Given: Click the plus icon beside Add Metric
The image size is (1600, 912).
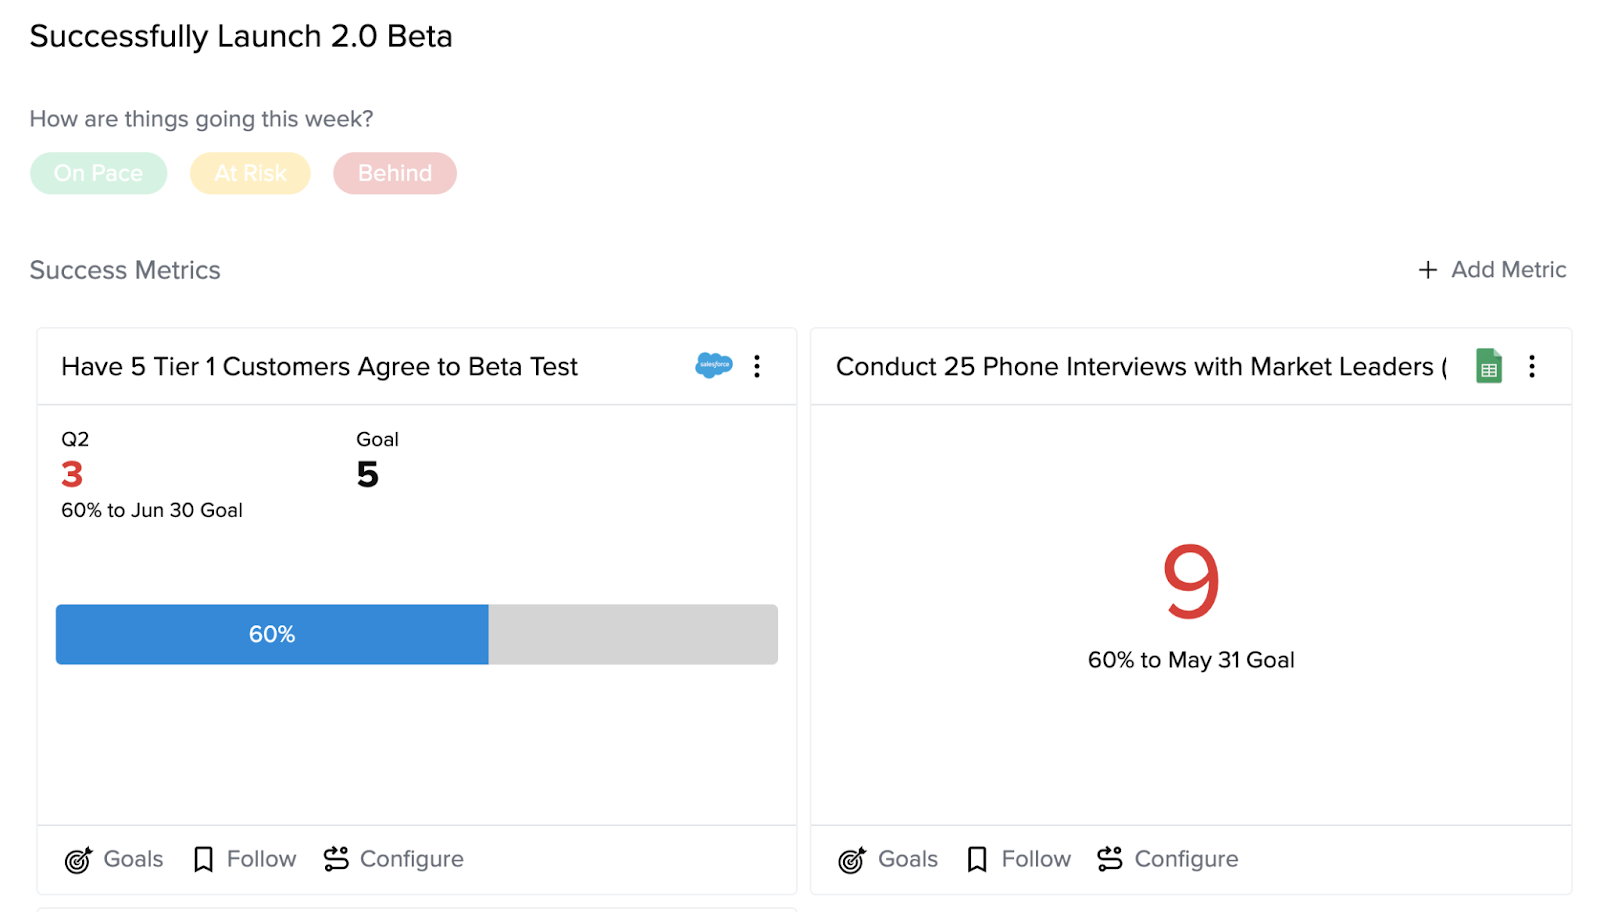Looking at the screenshot, I should pos(1428,270).
